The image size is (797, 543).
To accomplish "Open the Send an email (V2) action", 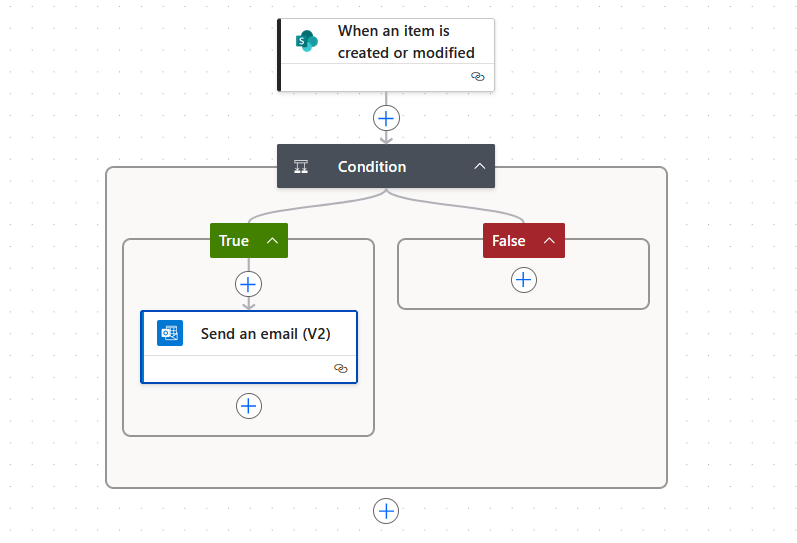I will 249,347.
